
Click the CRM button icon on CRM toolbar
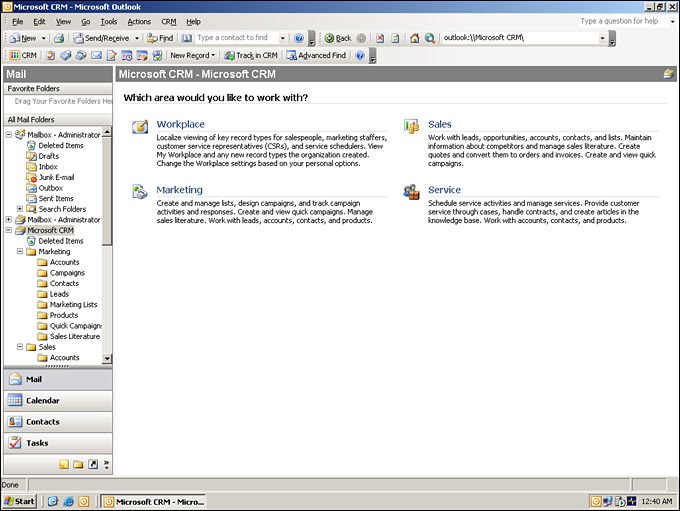point(23,55)
